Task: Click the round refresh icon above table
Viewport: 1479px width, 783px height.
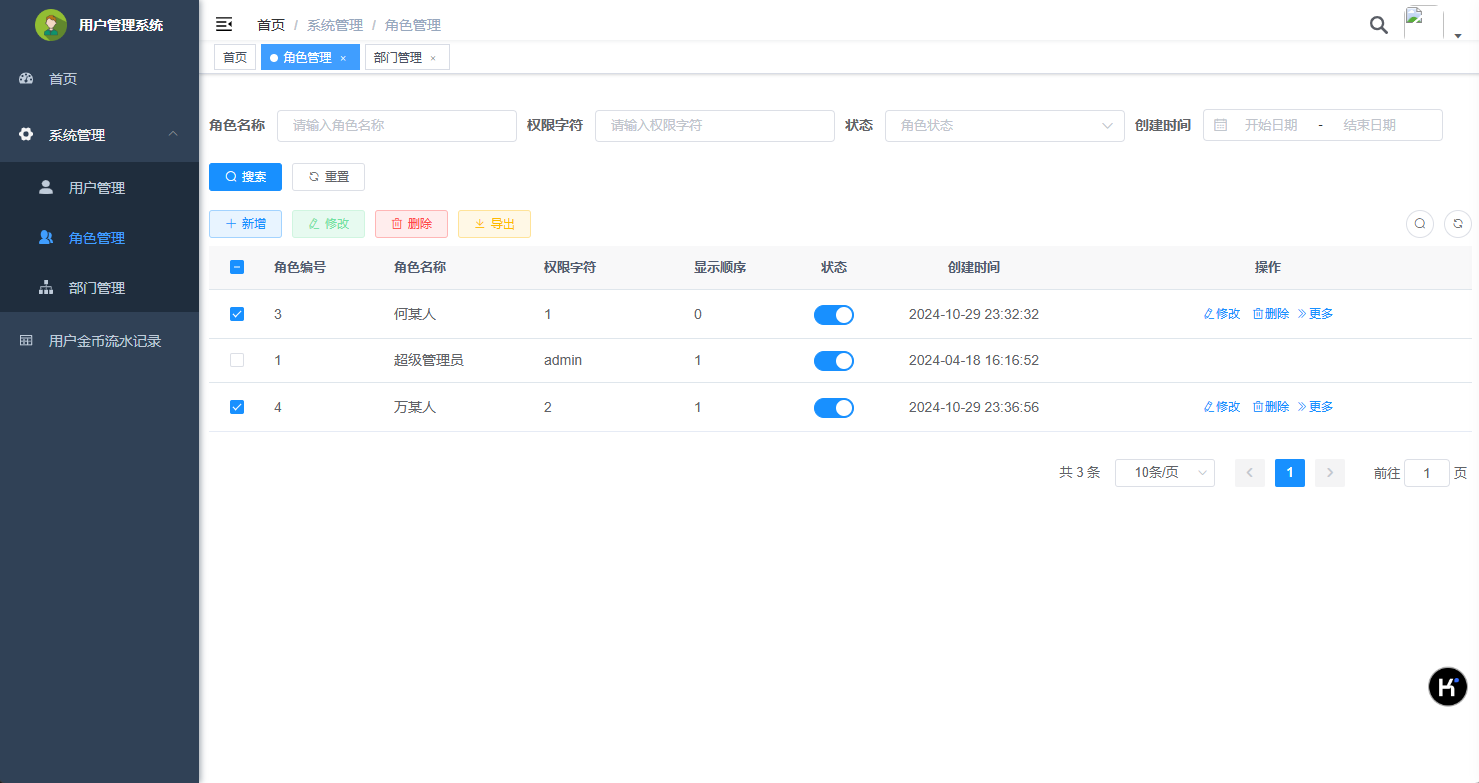Action: [x=1457, y=224]
